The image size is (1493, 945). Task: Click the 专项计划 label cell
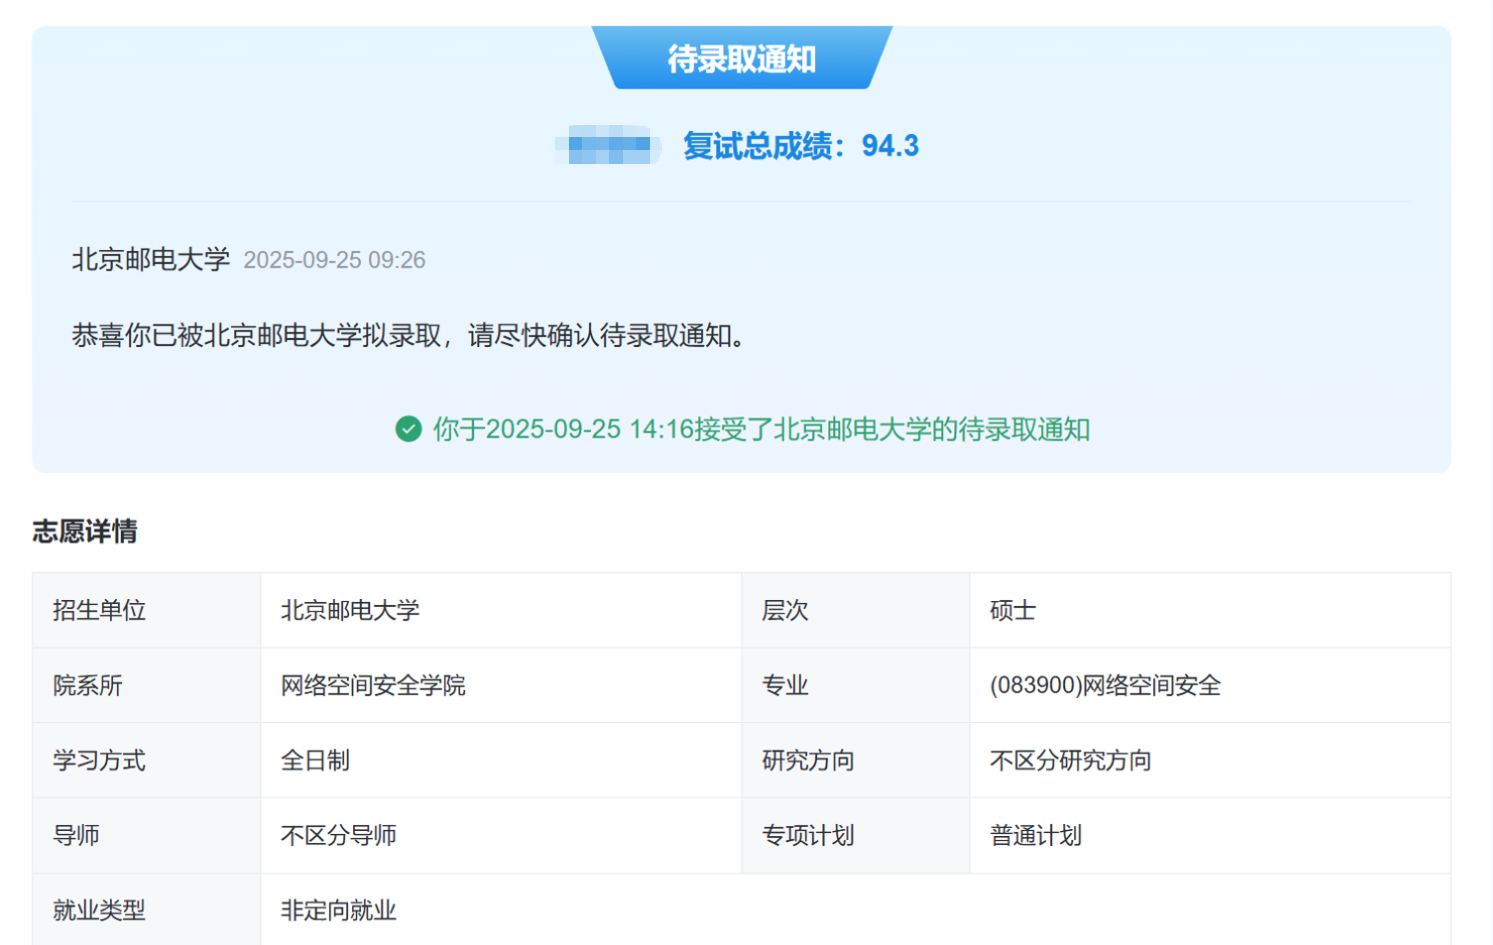tap(856, 835)
